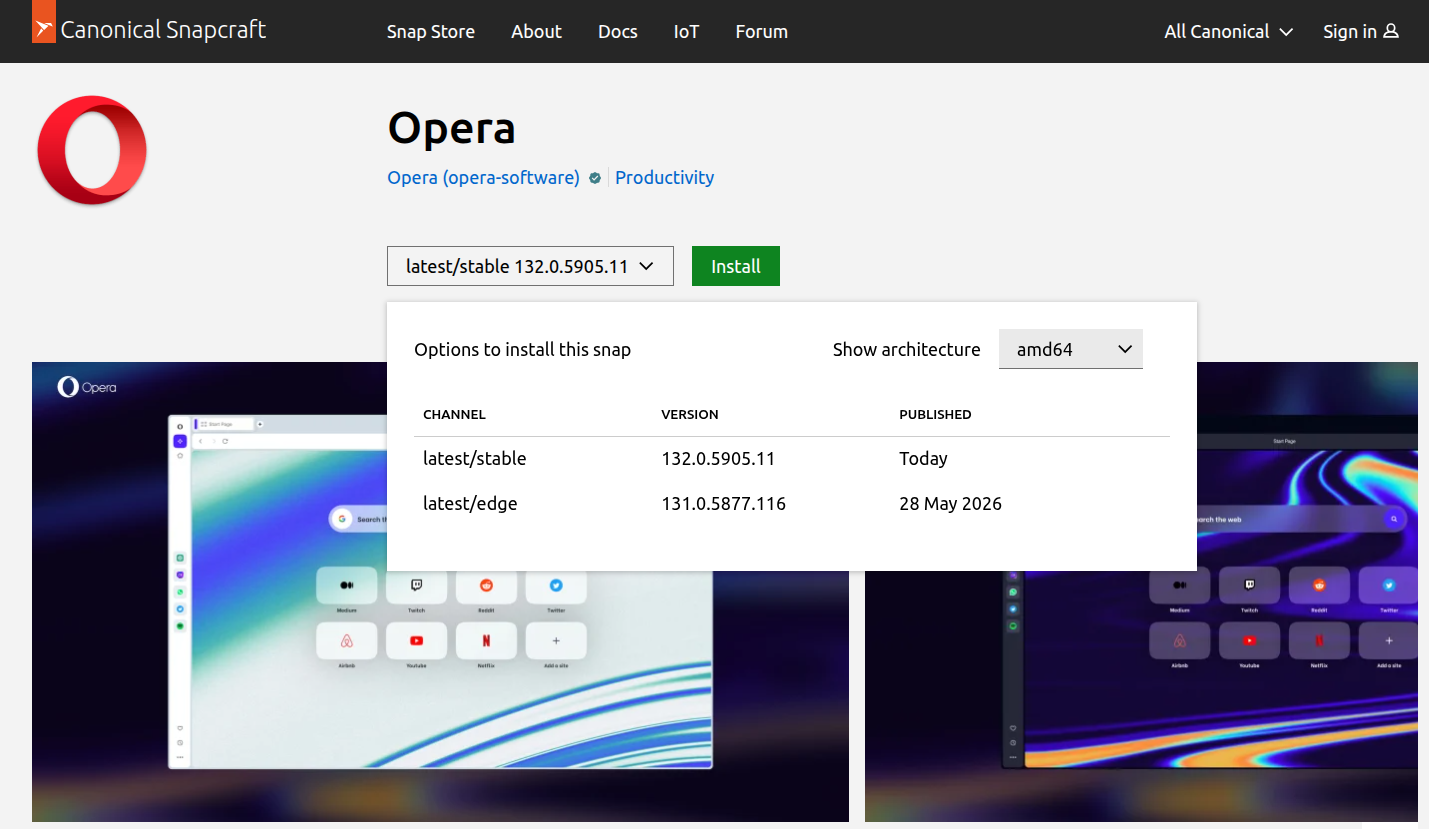Screen dimensions: 1429x829
Task: Open the Snap Store menu item
Action: coord(431,31)
